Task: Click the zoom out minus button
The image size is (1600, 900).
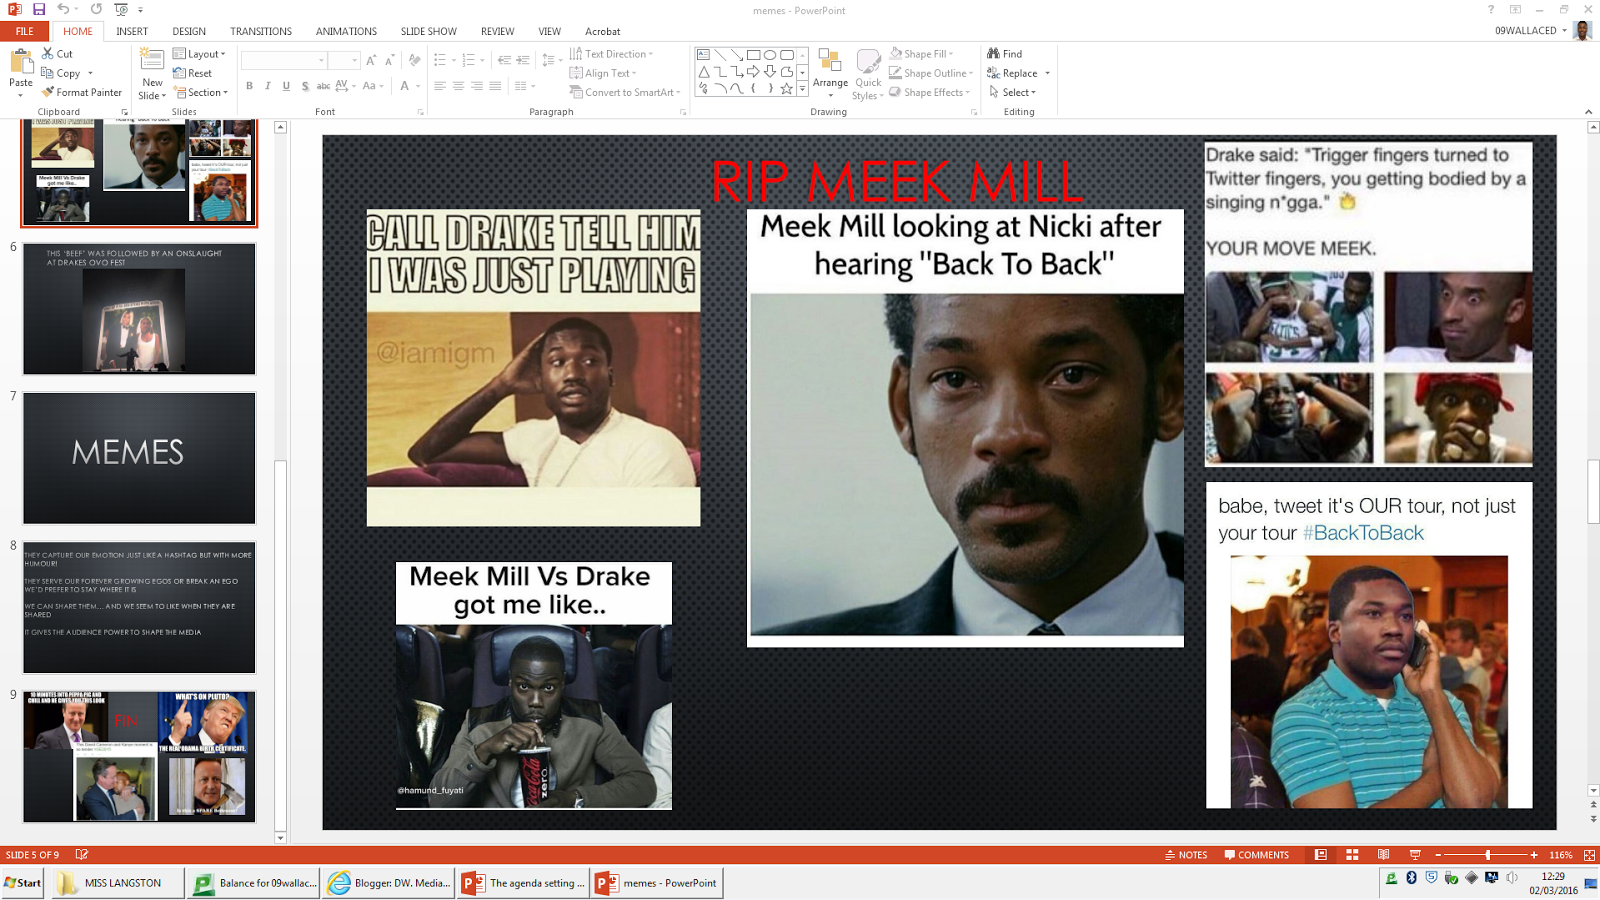Action: tap(1438, 855)
